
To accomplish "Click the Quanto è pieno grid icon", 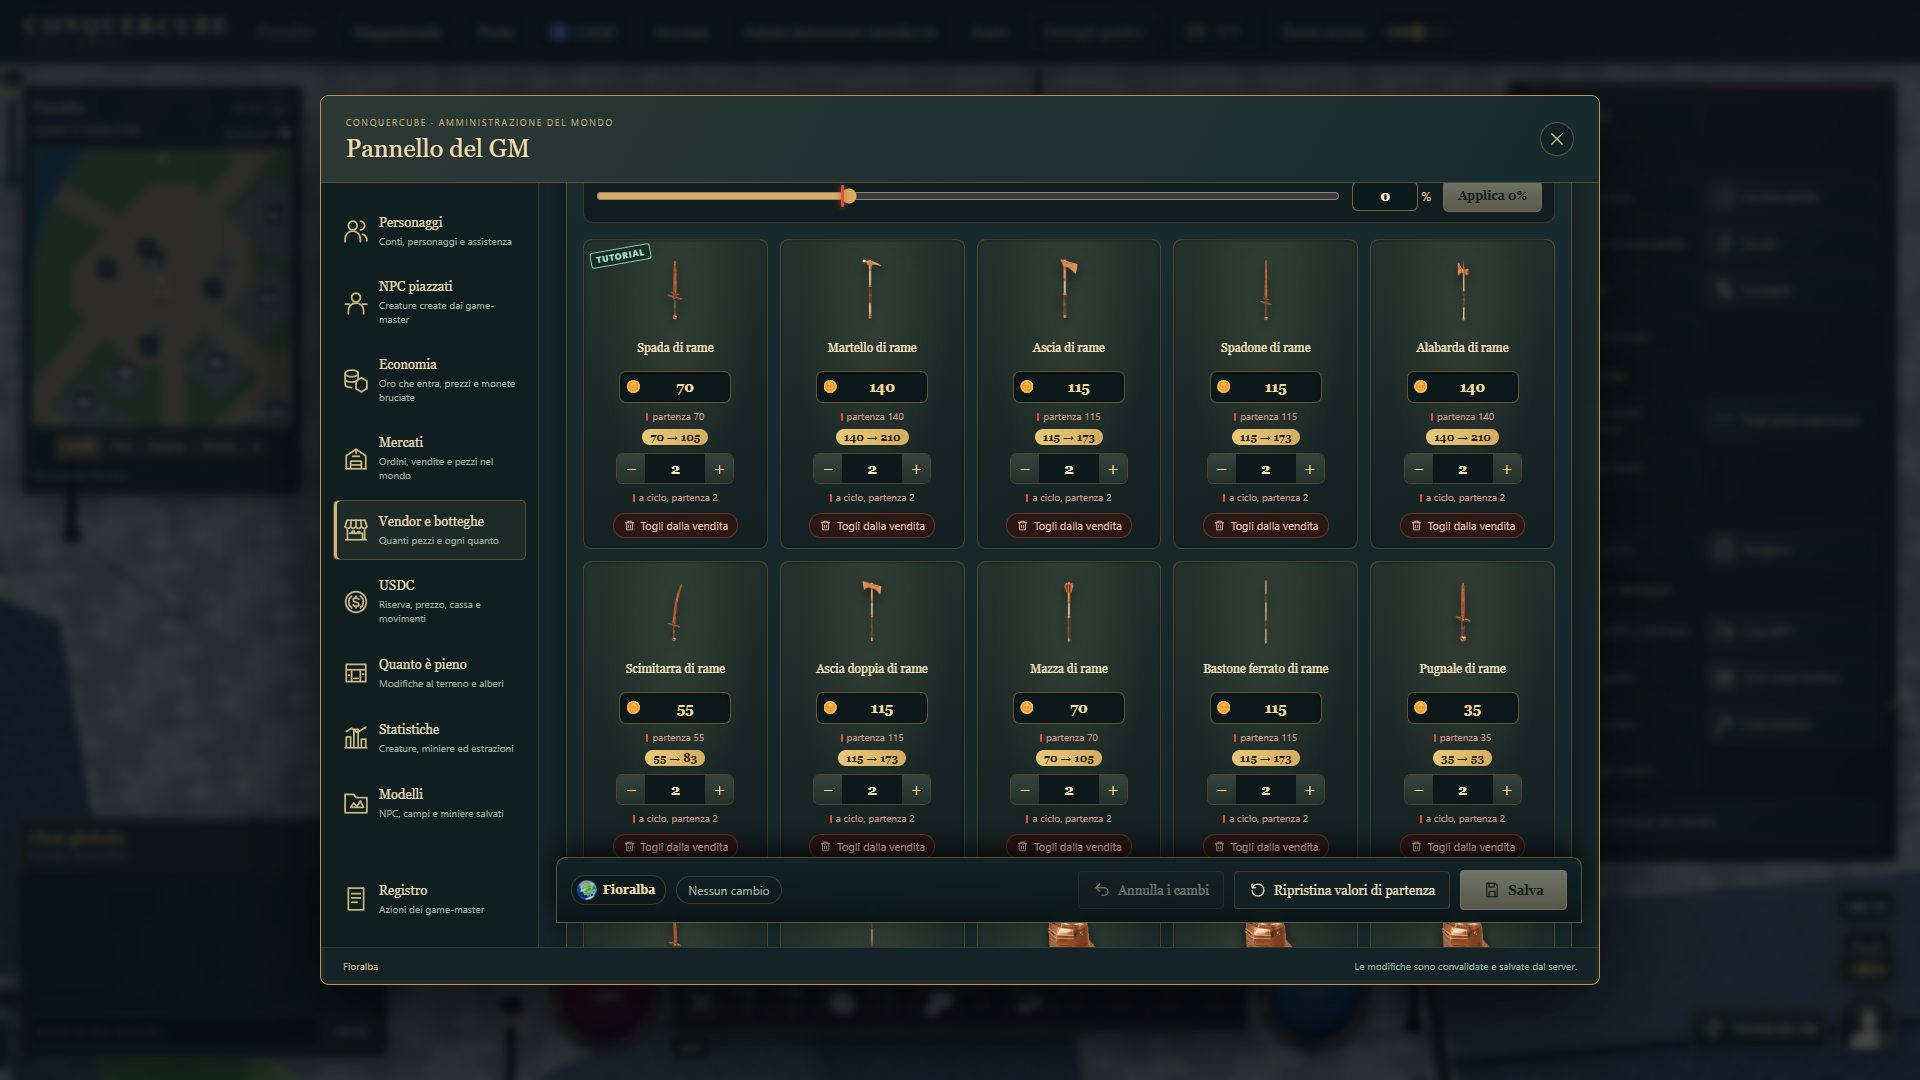I will pos(356,673).
